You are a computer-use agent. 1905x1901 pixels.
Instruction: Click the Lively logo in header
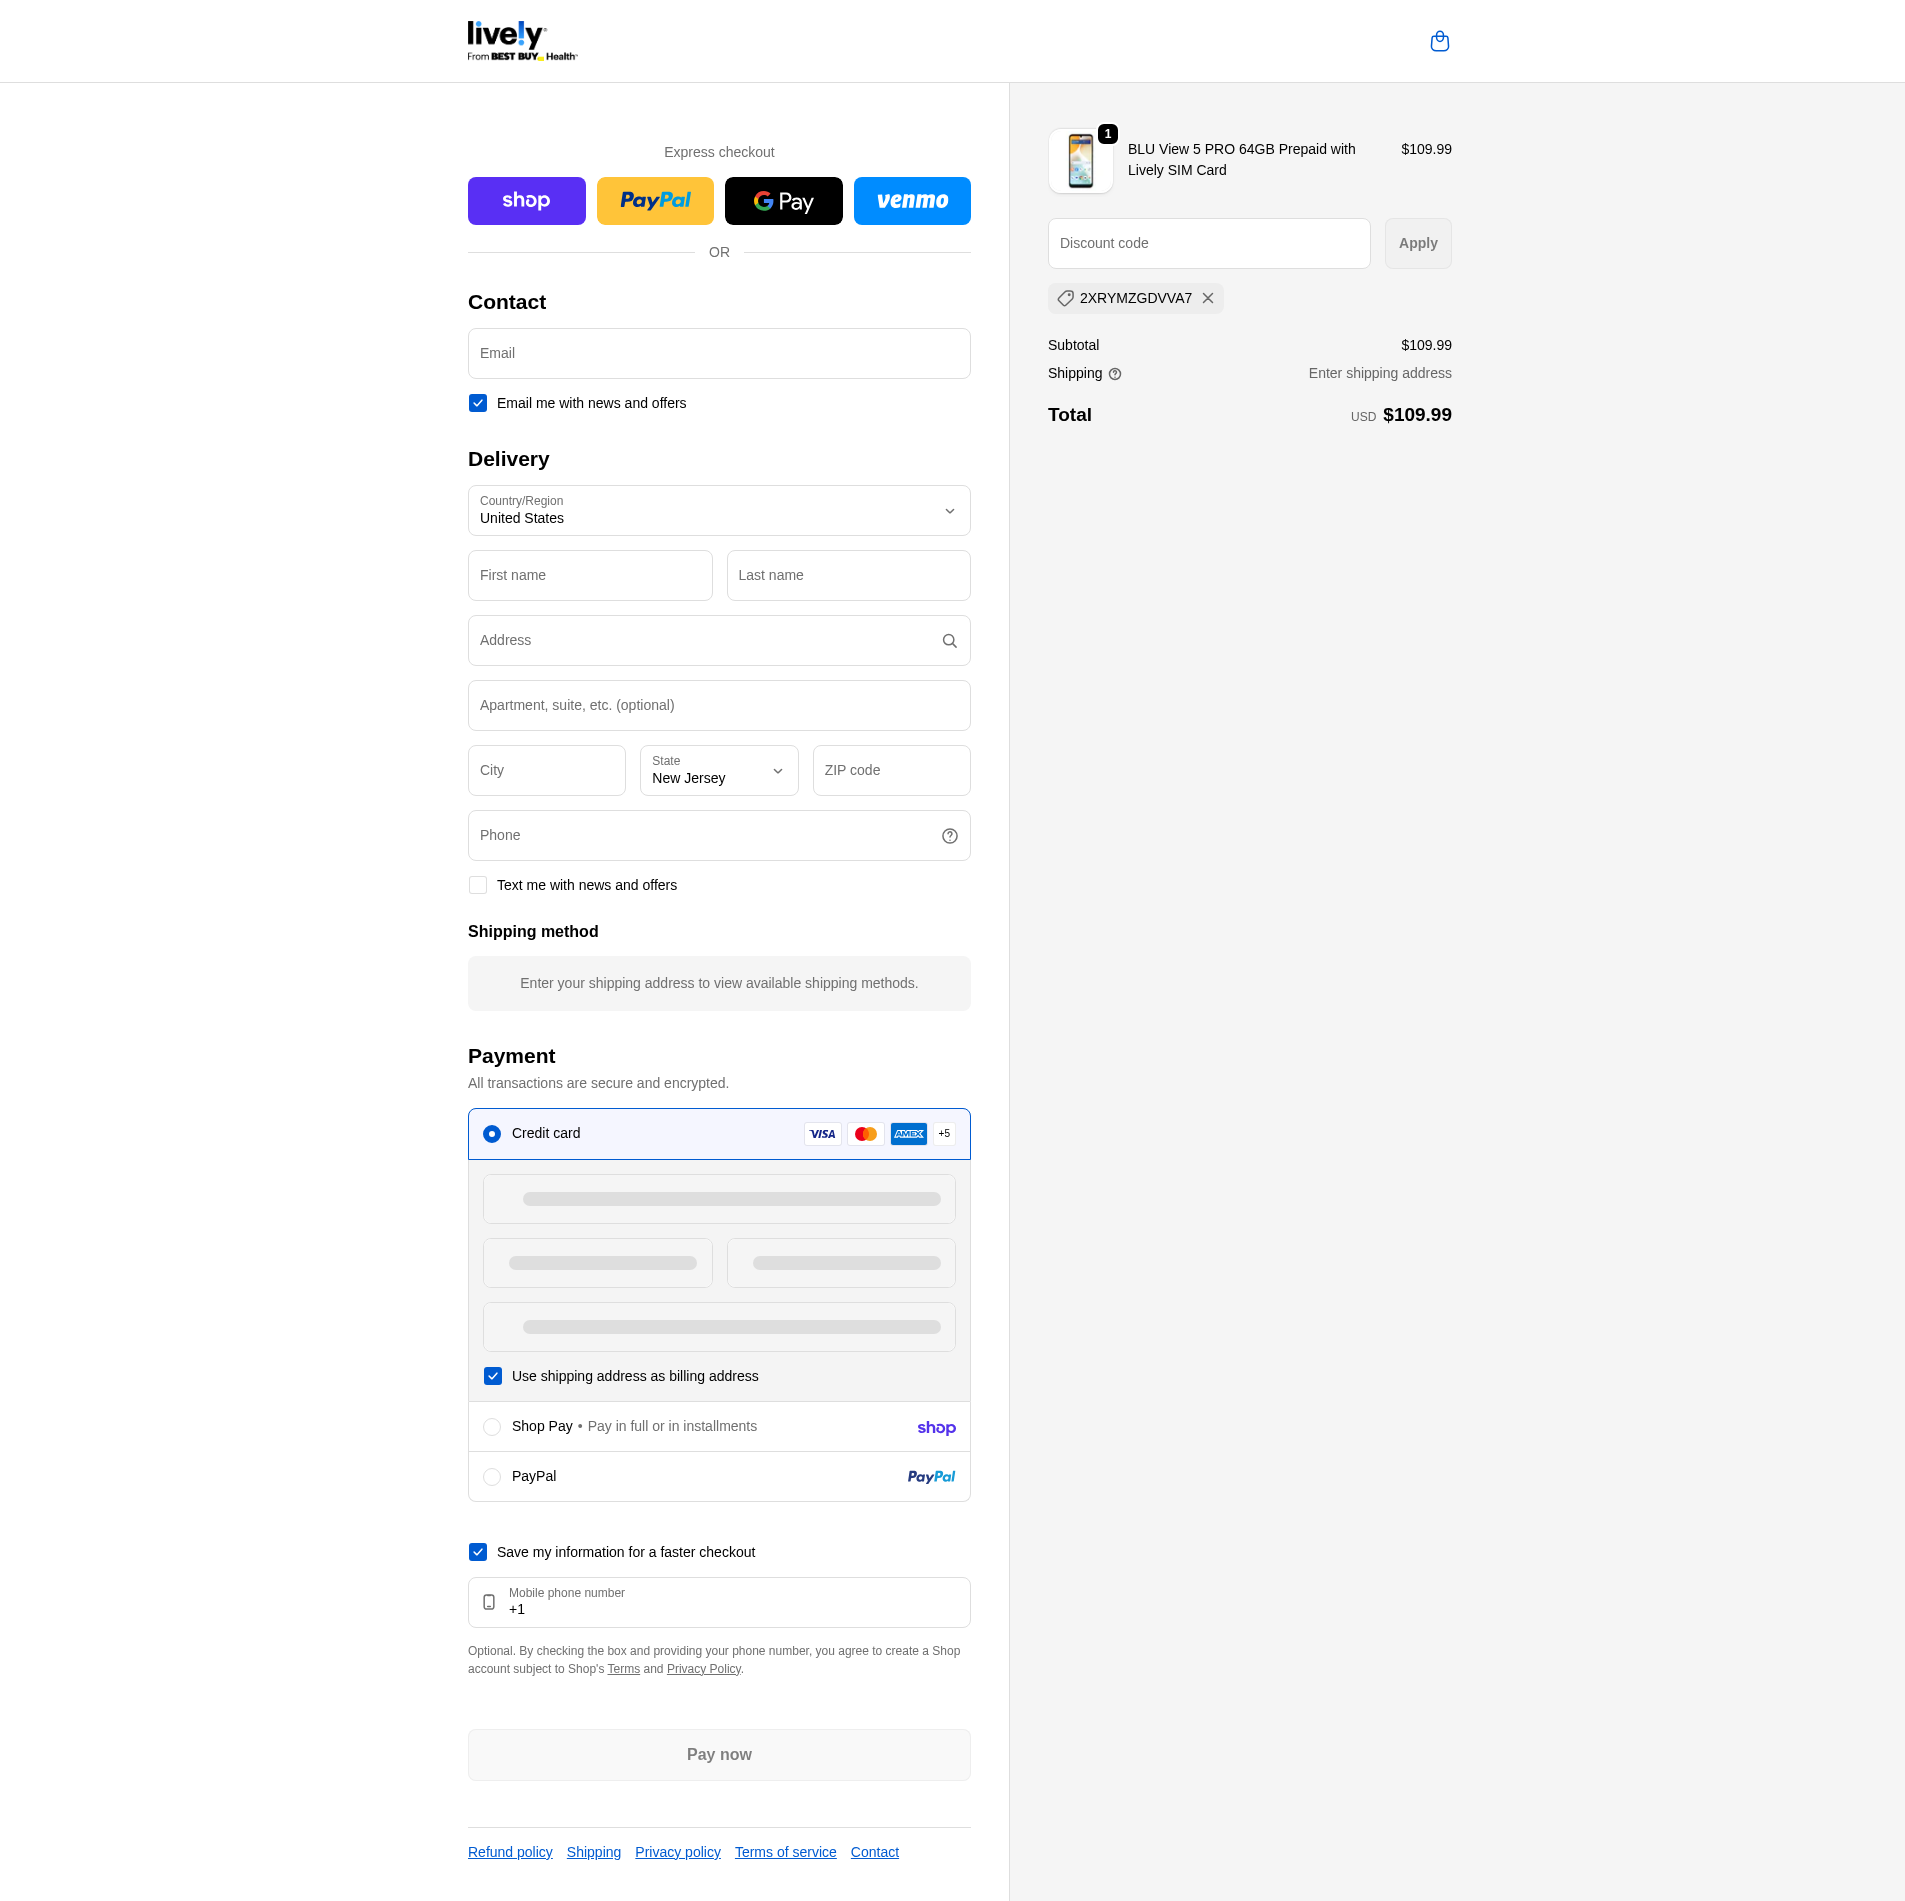tap(522, 41)
